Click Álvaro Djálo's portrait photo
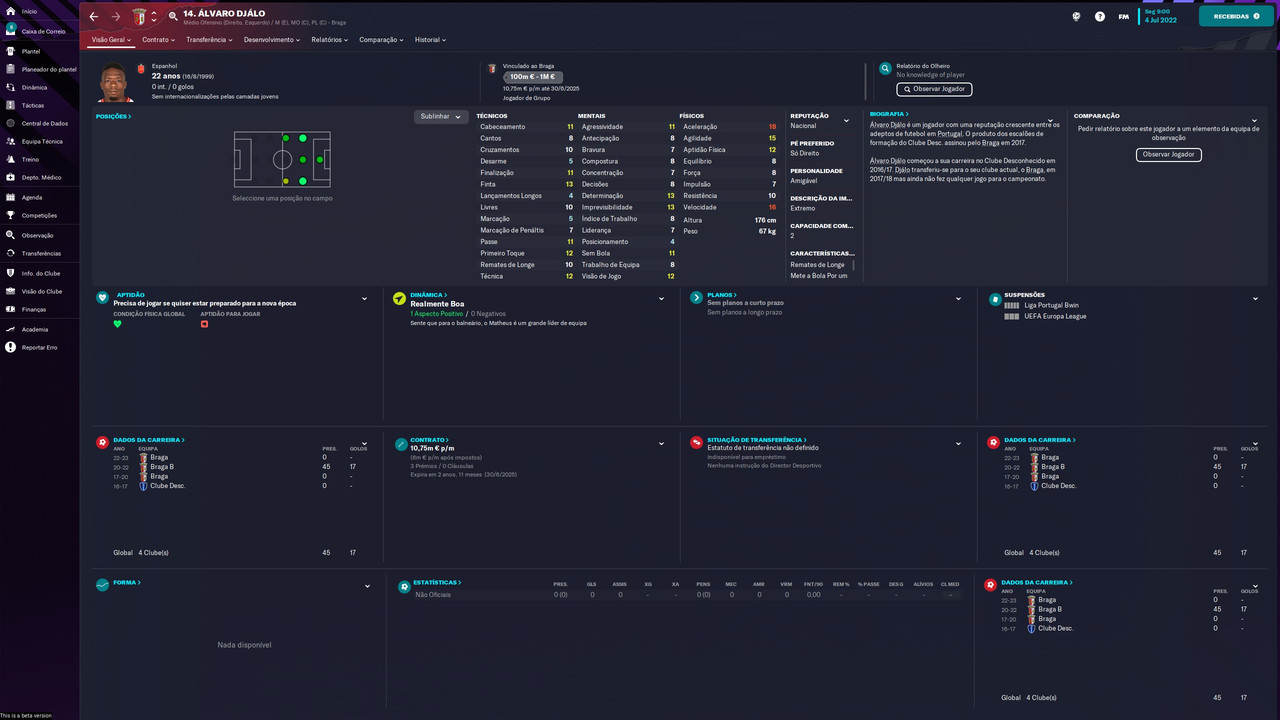Image resolution: width=1280 pixels, height=720 pixels. point(115,84)
